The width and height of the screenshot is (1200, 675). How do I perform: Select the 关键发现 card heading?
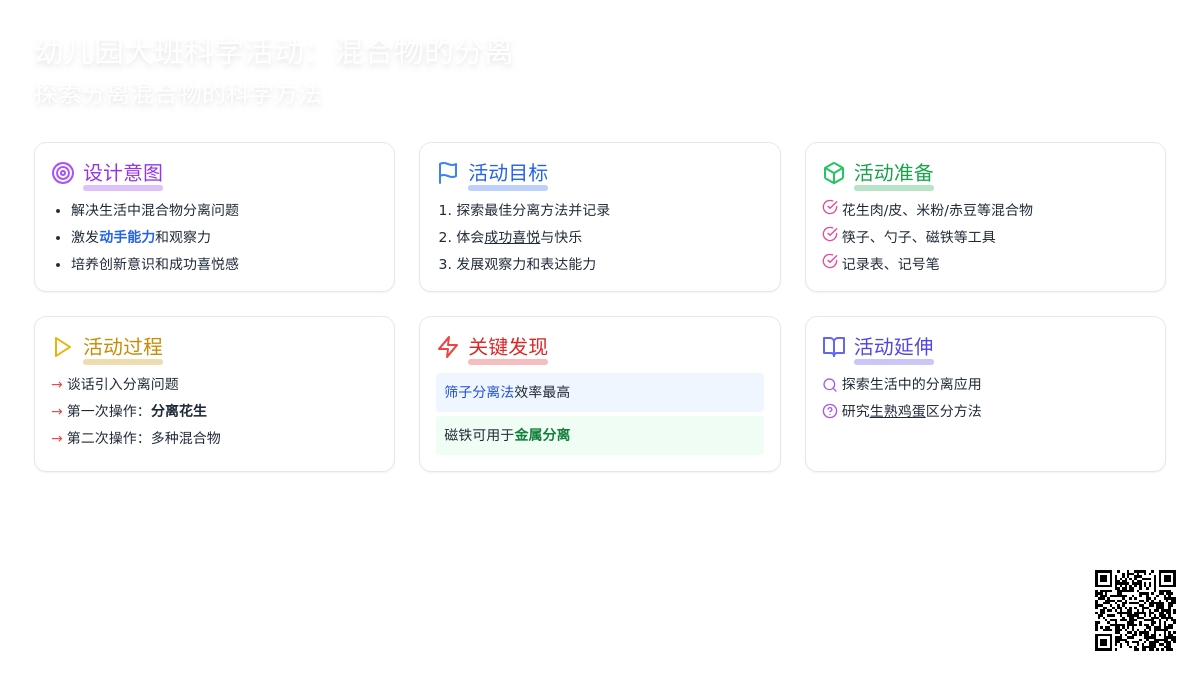(x=508, y=347)
